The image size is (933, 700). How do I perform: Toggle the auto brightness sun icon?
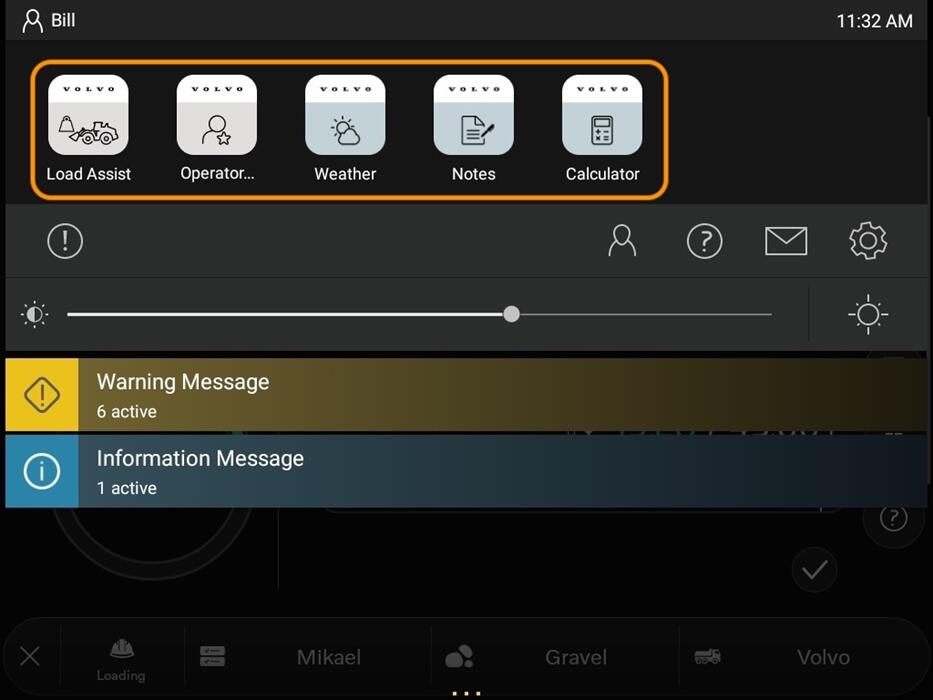pos(867,315)
